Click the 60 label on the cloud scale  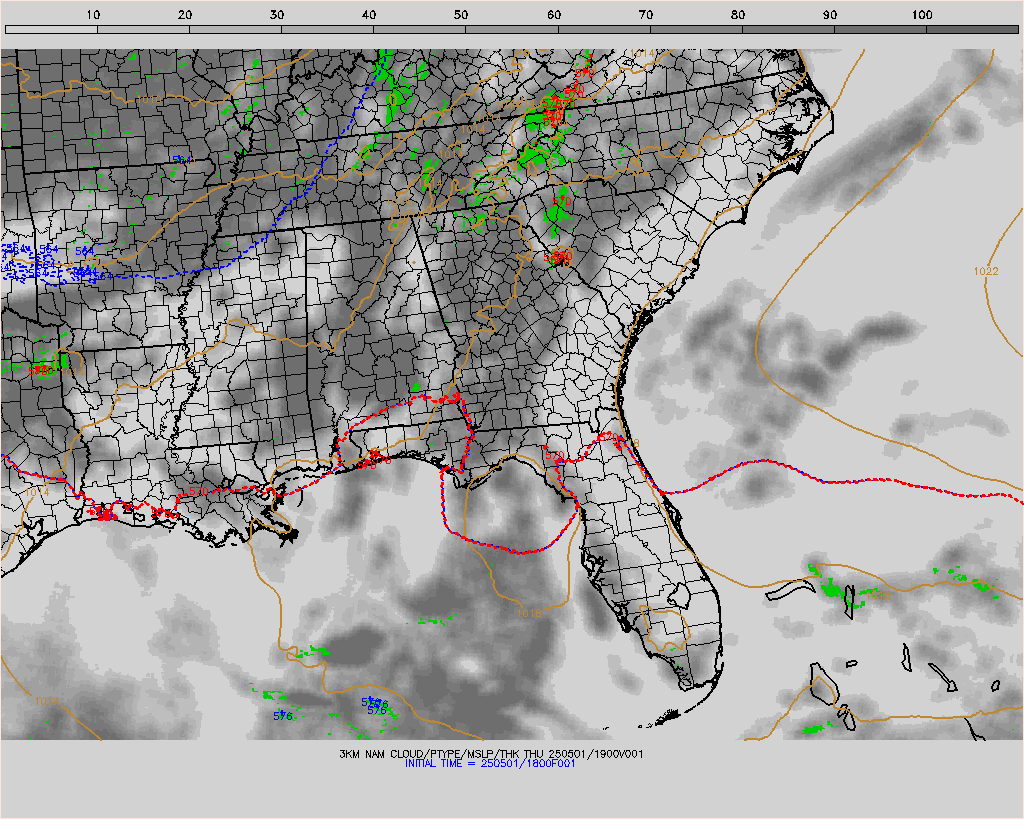point(554,14)
